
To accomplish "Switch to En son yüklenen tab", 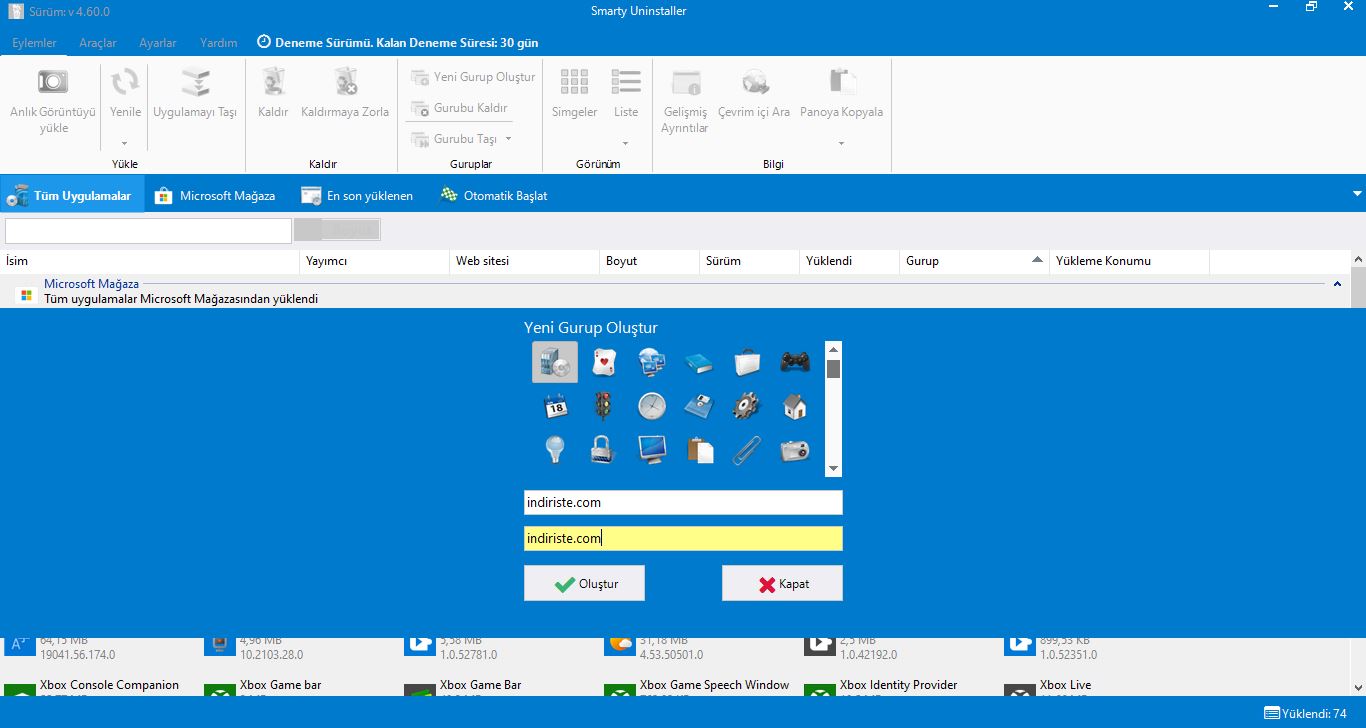I will click(358, 195).
